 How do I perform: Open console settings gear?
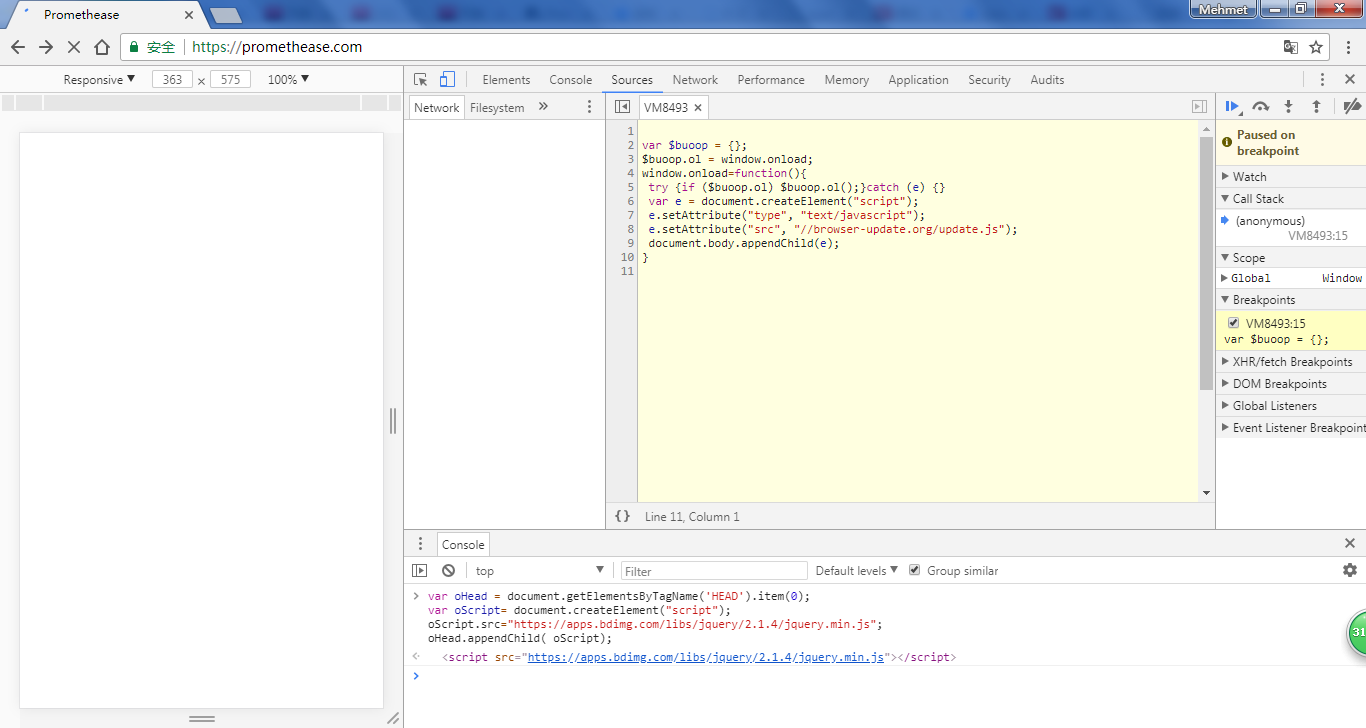pos(1350,570)
